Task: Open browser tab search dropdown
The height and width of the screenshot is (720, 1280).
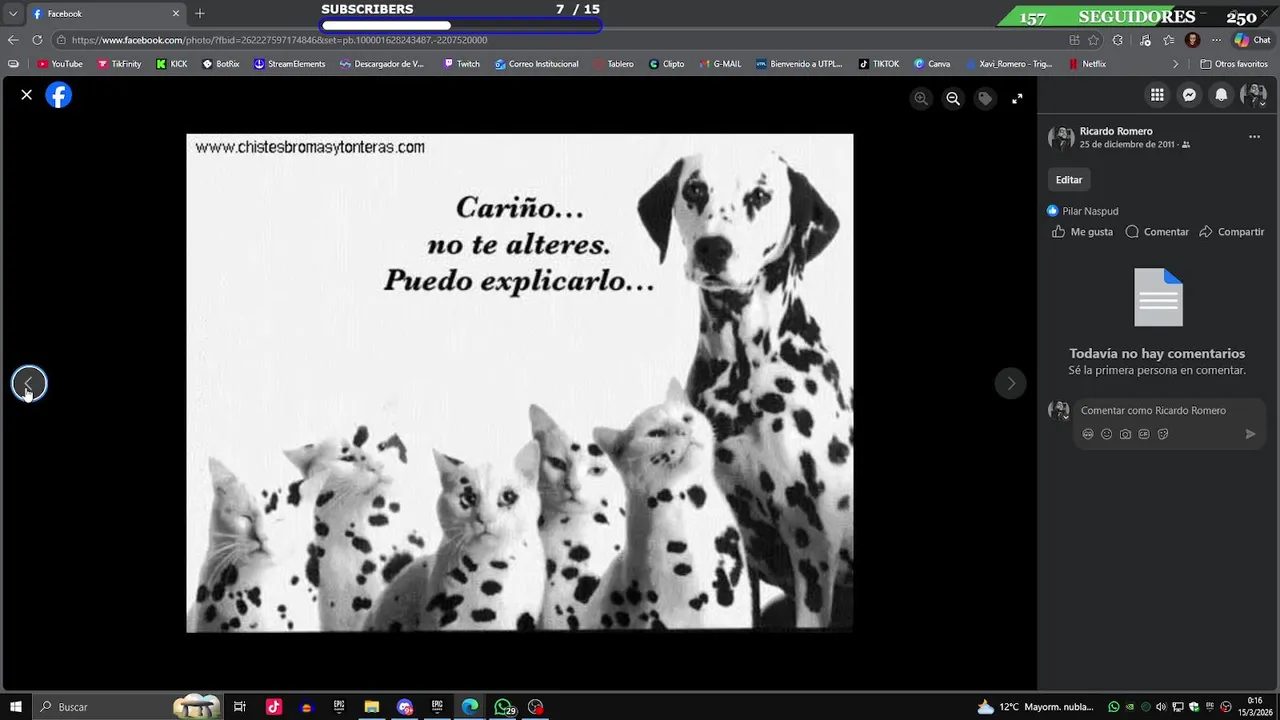Action: click(13, 14)
